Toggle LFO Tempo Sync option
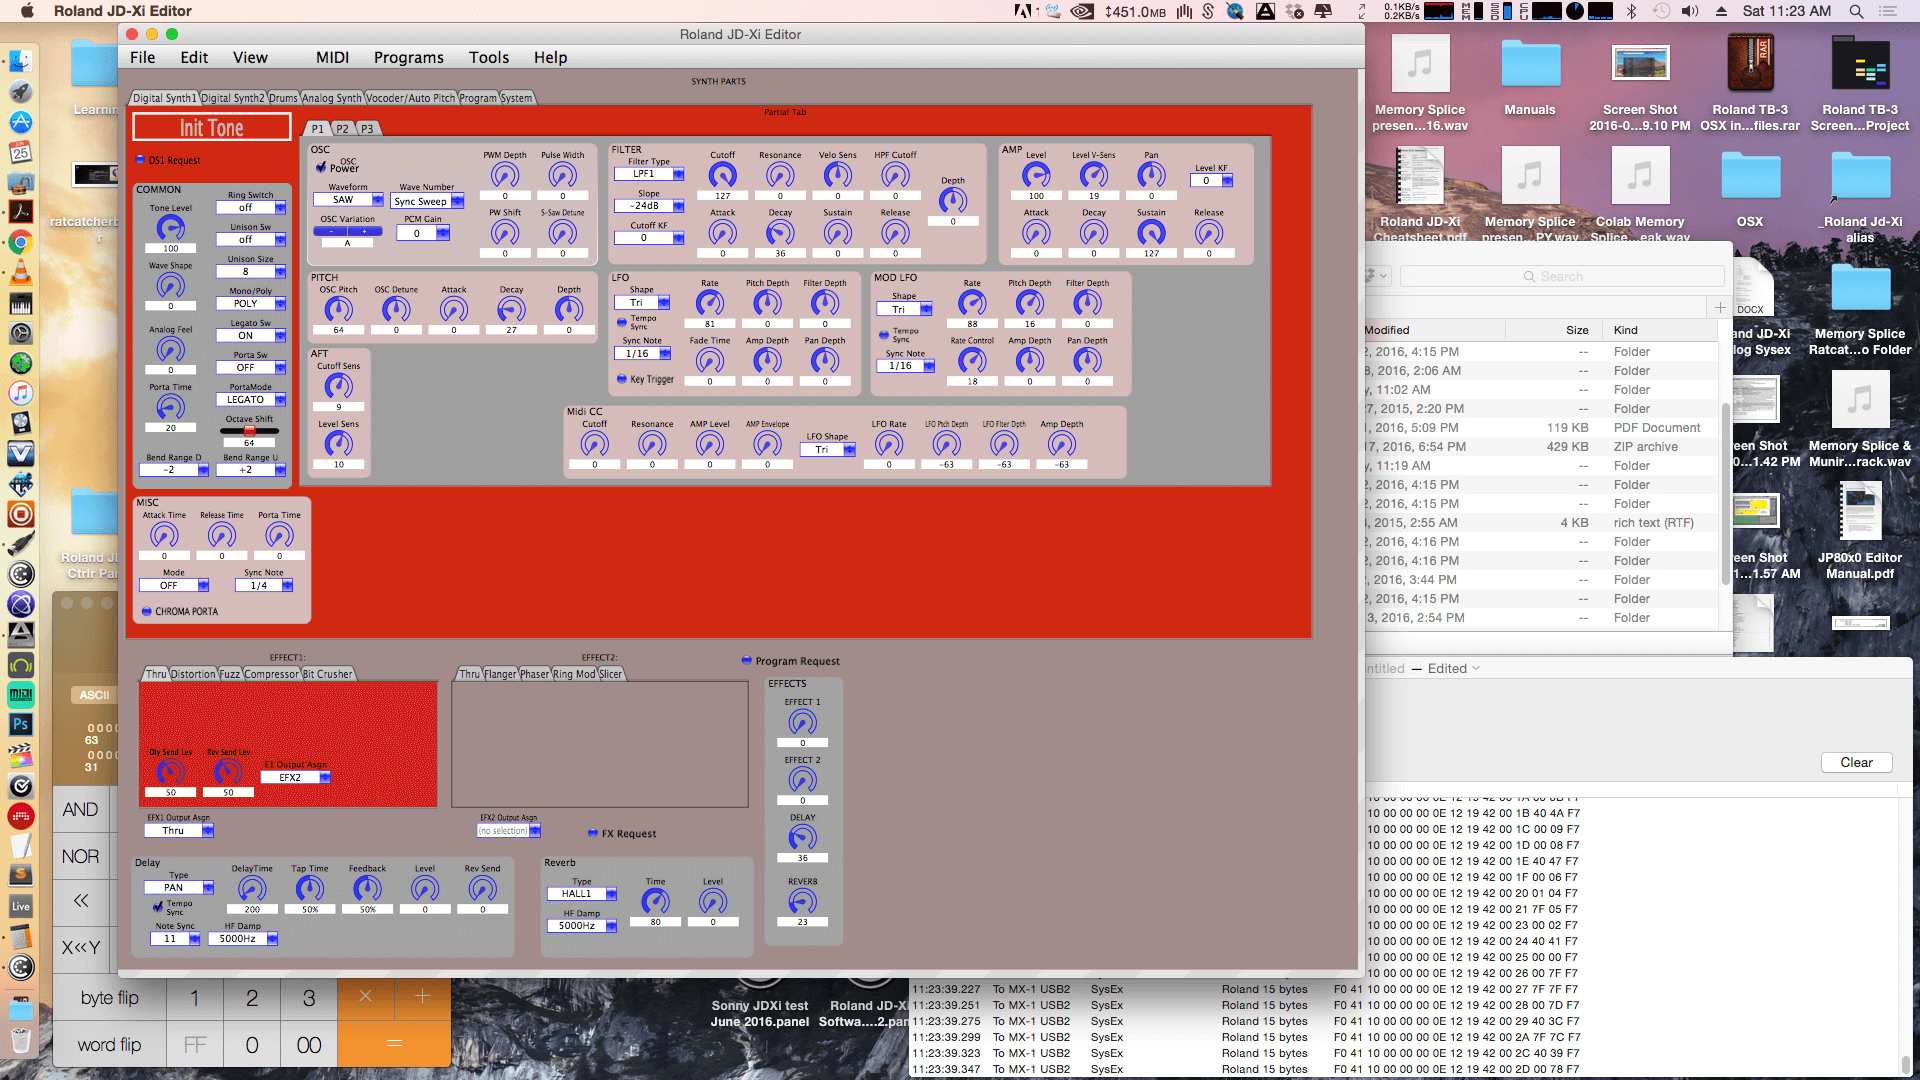 tap(621, 322)
